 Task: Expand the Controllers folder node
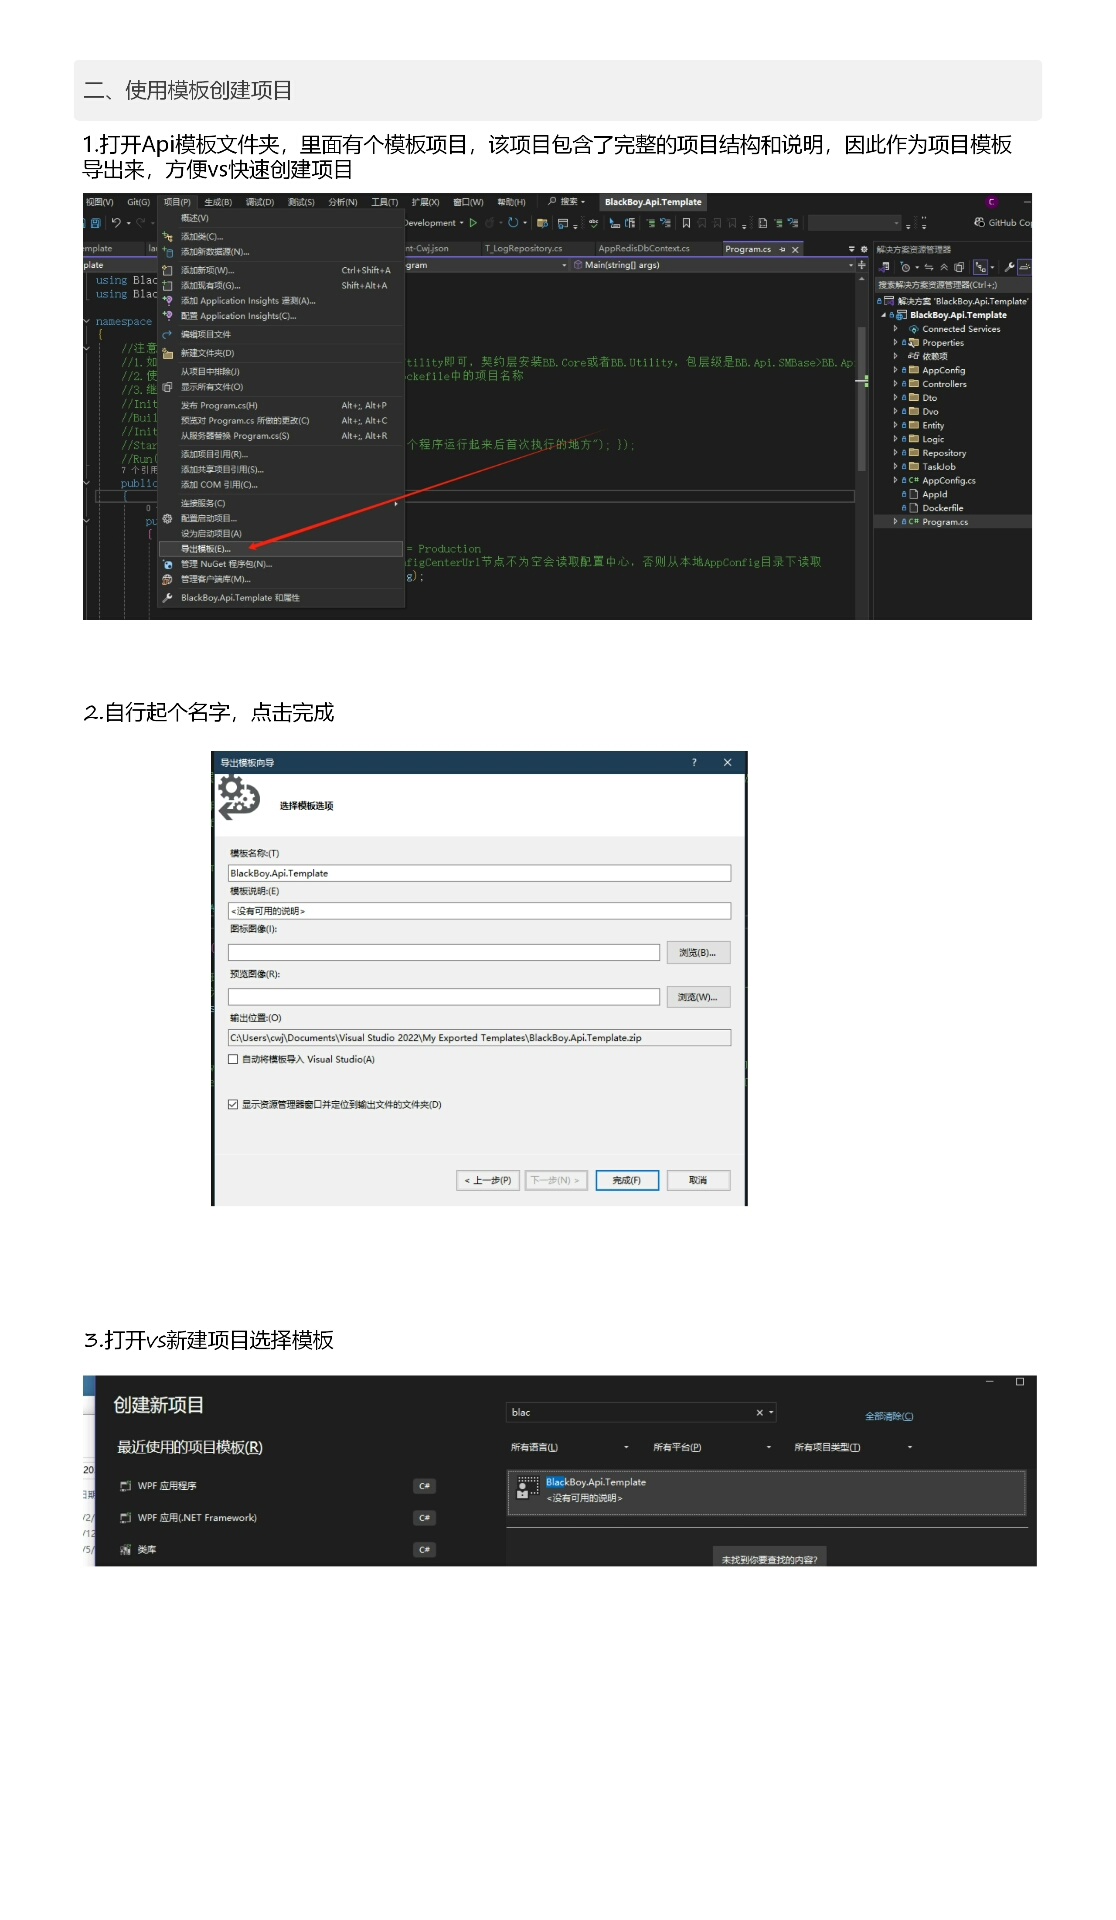pos(896,384)
